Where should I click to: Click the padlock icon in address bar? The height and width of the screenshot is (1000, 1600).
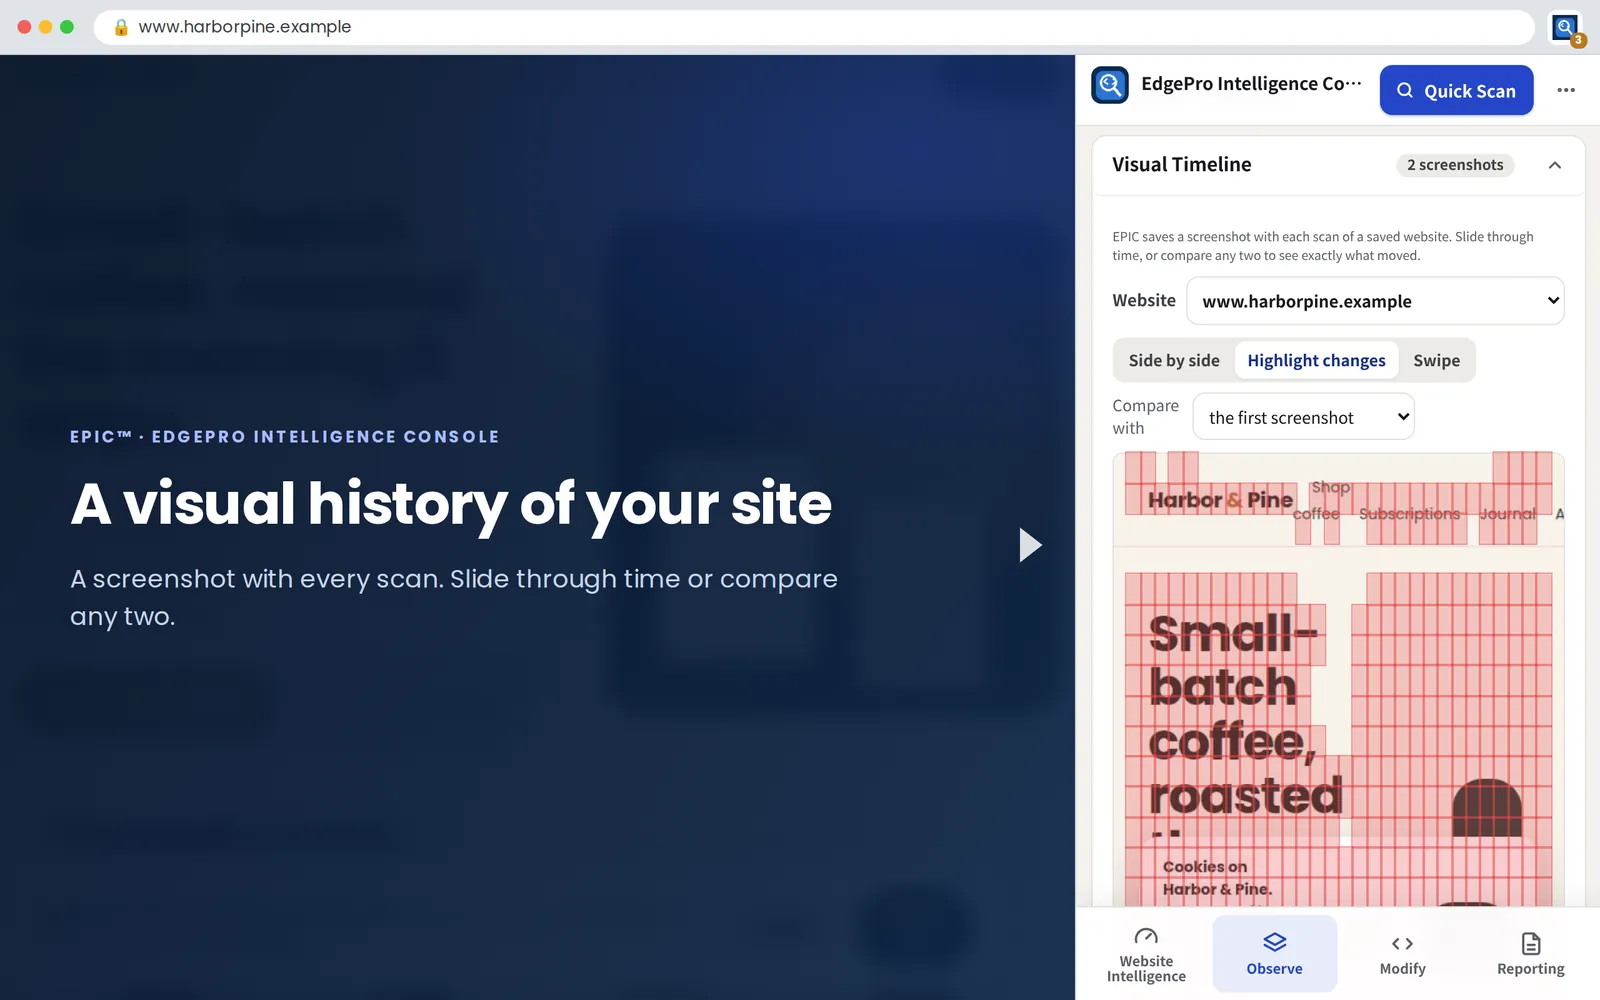pyautogui.click(x=121, y=27)
